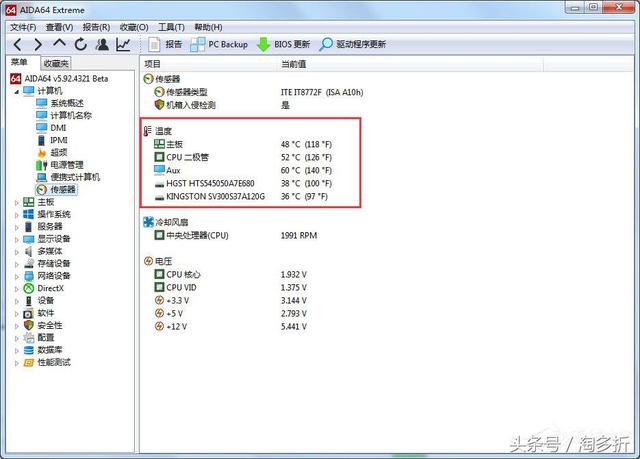Collapse the 计算机 tree node
Screen dimensions: 640x459
16,91
